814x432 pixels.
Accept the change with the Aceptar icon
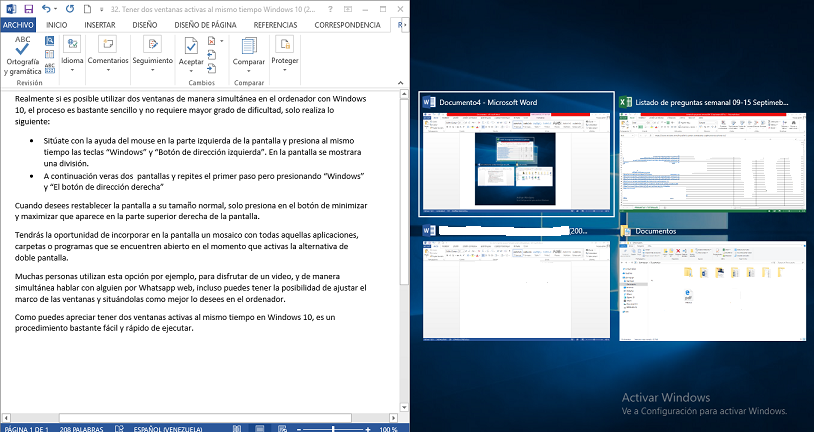pos(191,46)
